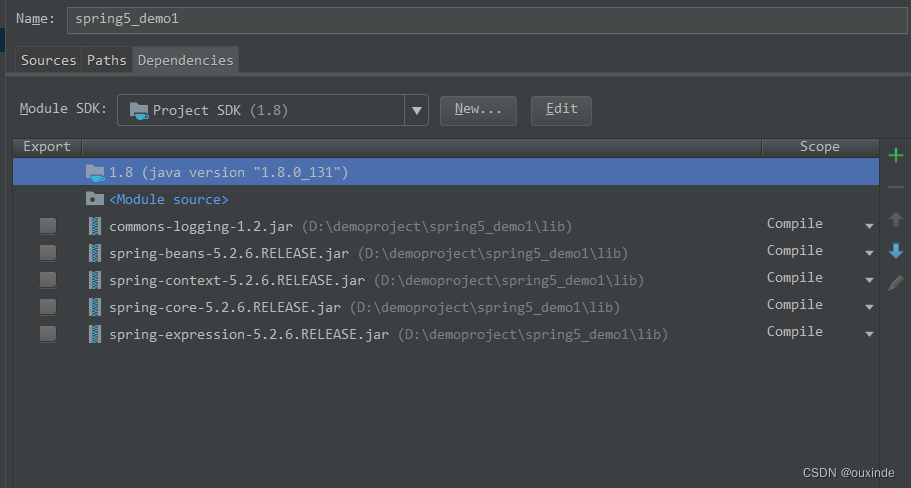Click the jar icon beside spring-beans-5.2.6.RELEASE.jar
911x488 pixels.
95,253
